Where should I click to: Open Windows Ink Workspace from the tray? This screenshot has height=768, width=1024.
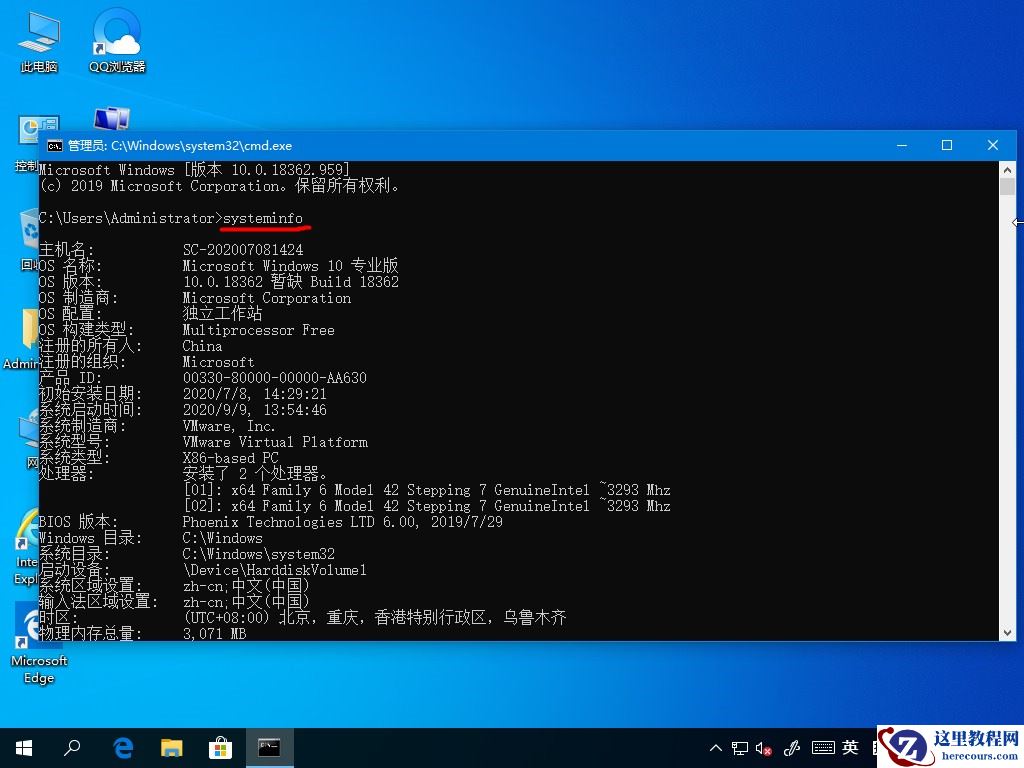pyautogui.click(x=792, y=747)
